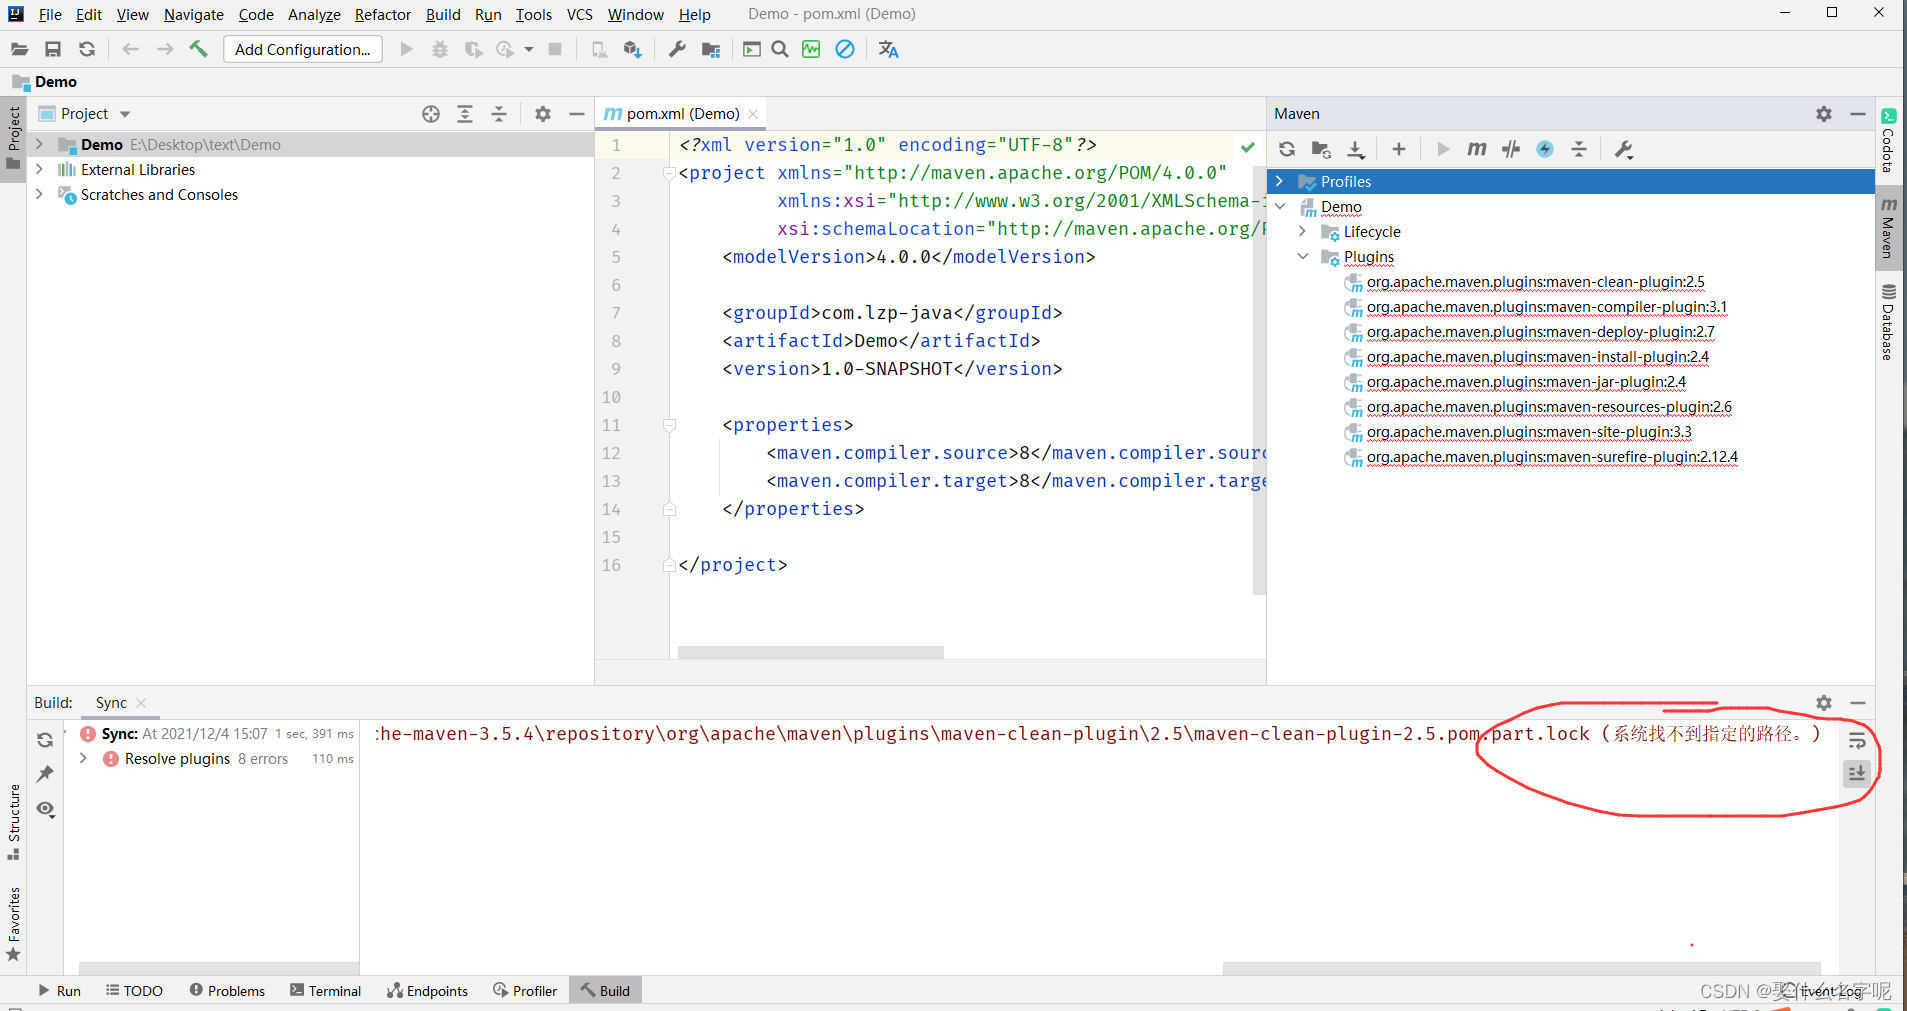Toggle the eye view filter in Build panel
Viewport: 1907px width, 1011px height.
(45, 809)
